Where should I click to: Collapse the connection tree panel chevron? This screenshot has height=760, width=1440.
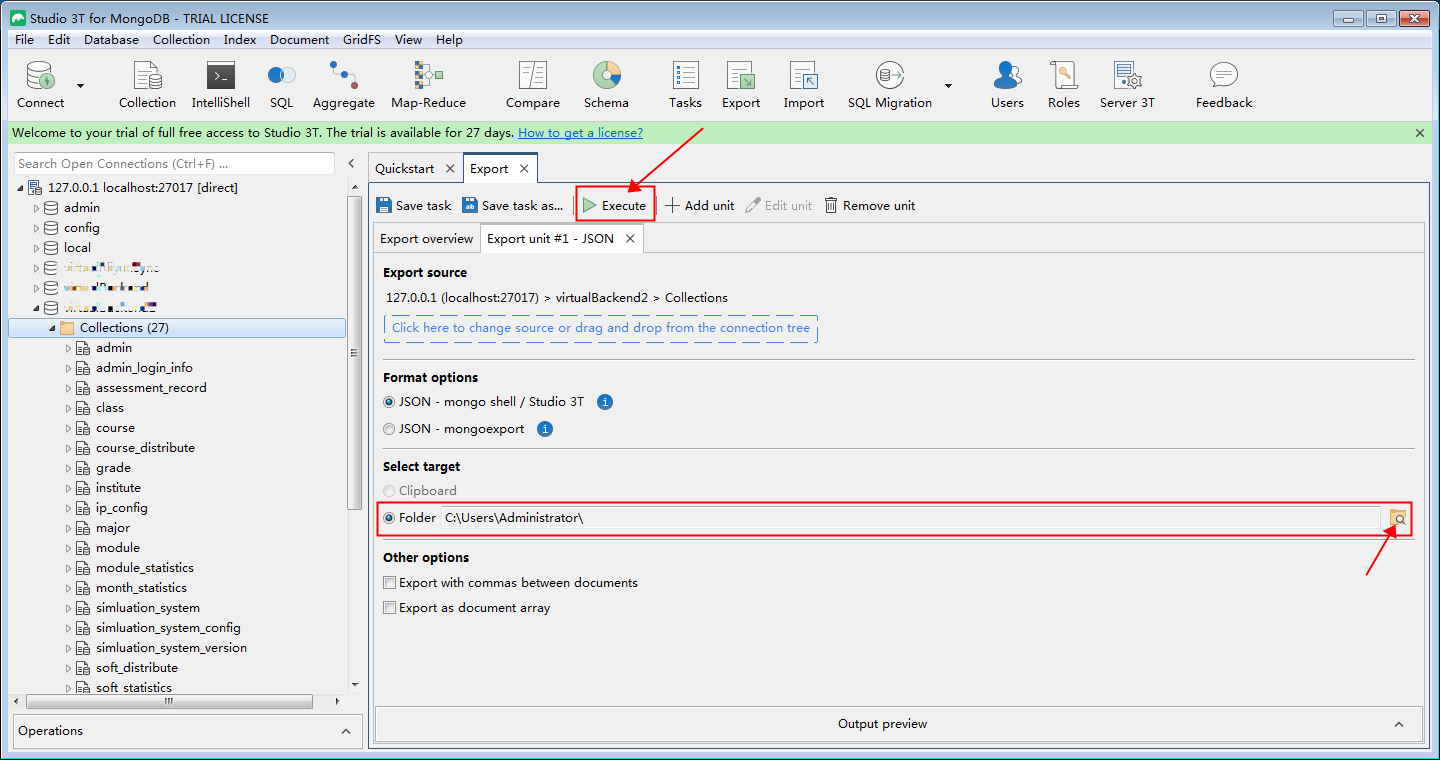[351, 163]
